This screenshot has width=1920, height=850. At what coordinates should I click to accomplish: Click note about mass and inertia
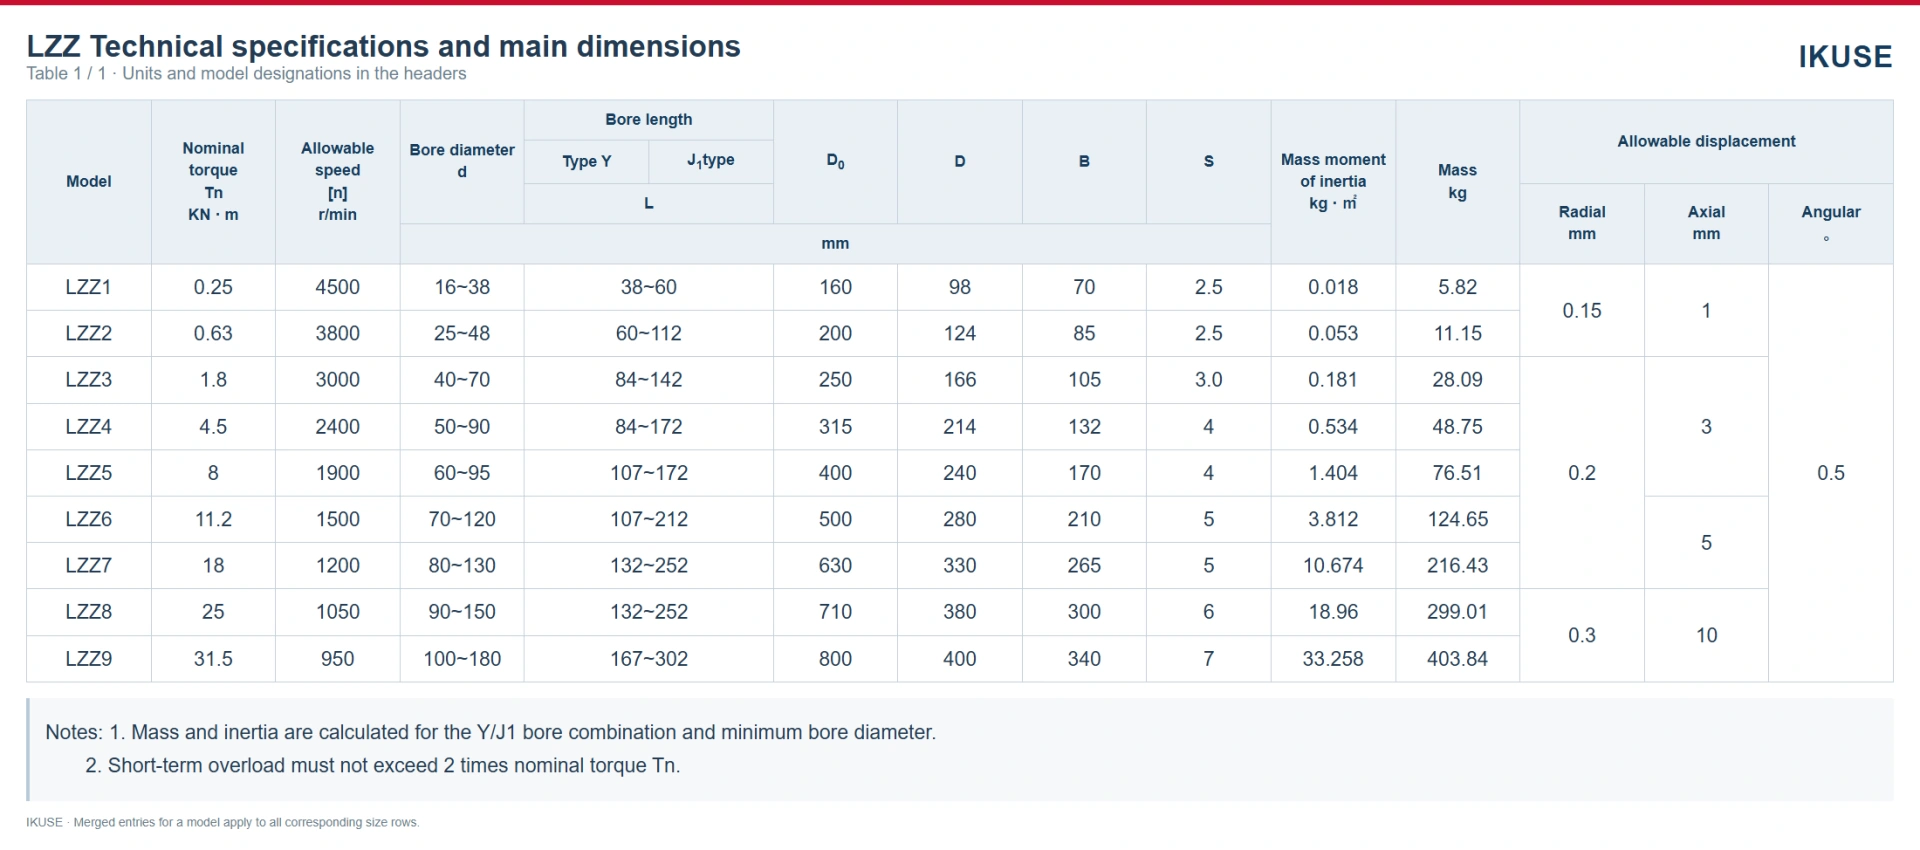click(491, 732)
